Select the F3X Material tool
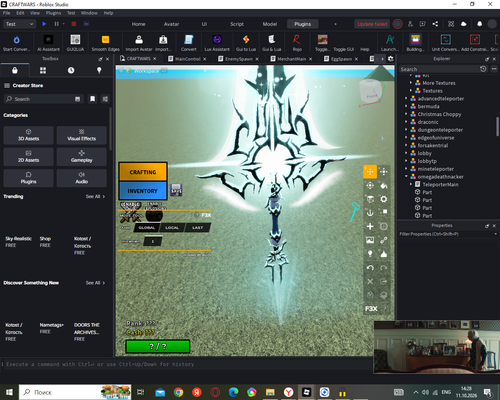Image resolution: width=500 pixels, height=400 pixels. [384, 199]
